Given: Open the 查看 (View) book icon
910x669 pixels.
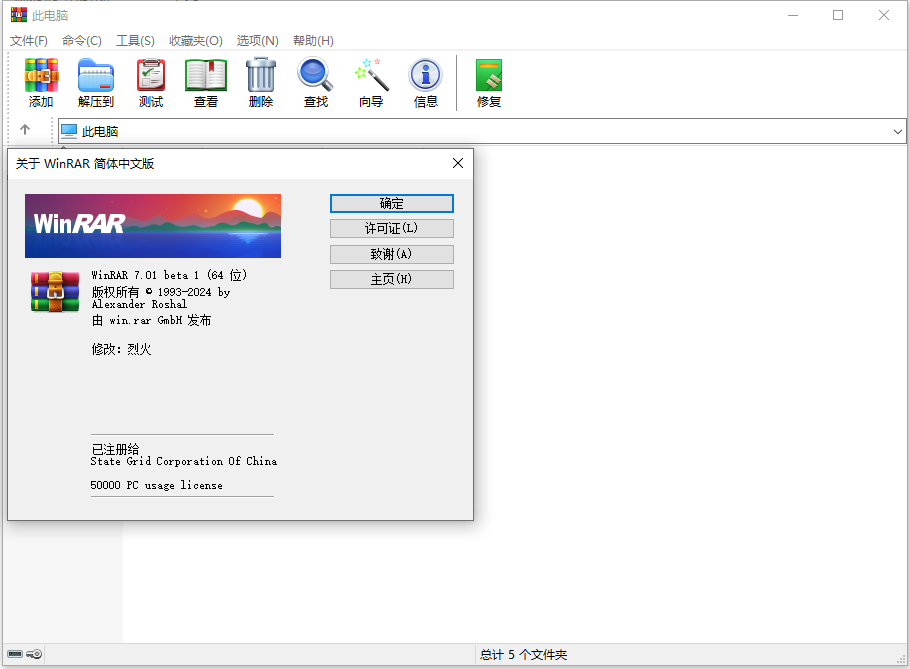Looking at the screenshot, I should pos(206,82).
